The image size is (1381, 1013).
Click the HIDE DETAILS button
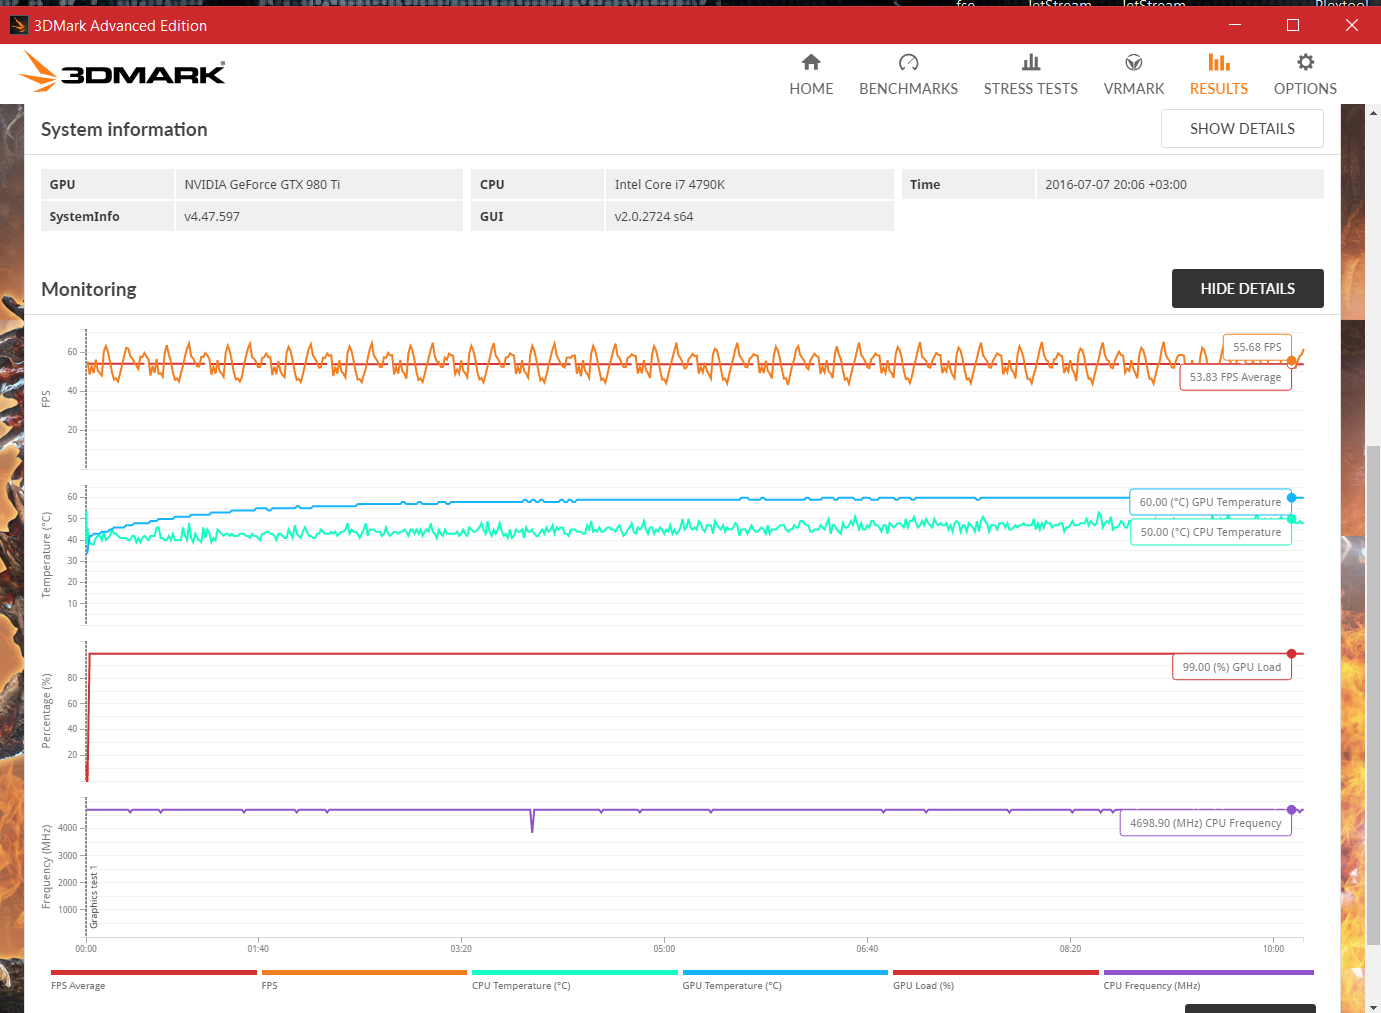pos(1248,289)
